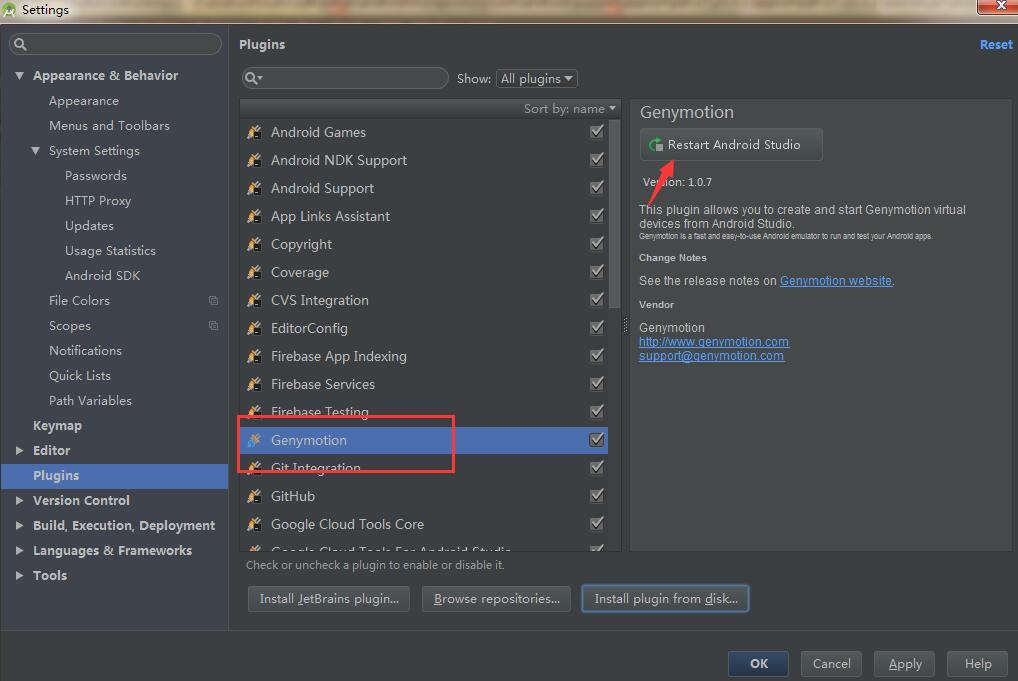The width and height of the screenshot is (1018, 681).
Task: Click the Android Support plugin icon
Action: click(x=254, y=188)
